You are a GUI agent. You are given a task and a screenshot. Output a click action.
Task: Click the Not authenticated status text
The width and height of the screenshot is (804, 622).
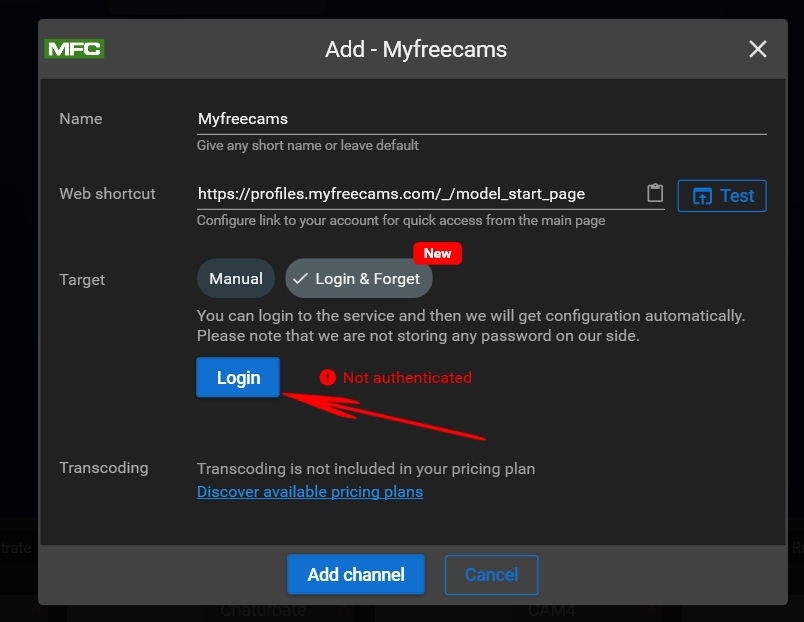(407, 377)
